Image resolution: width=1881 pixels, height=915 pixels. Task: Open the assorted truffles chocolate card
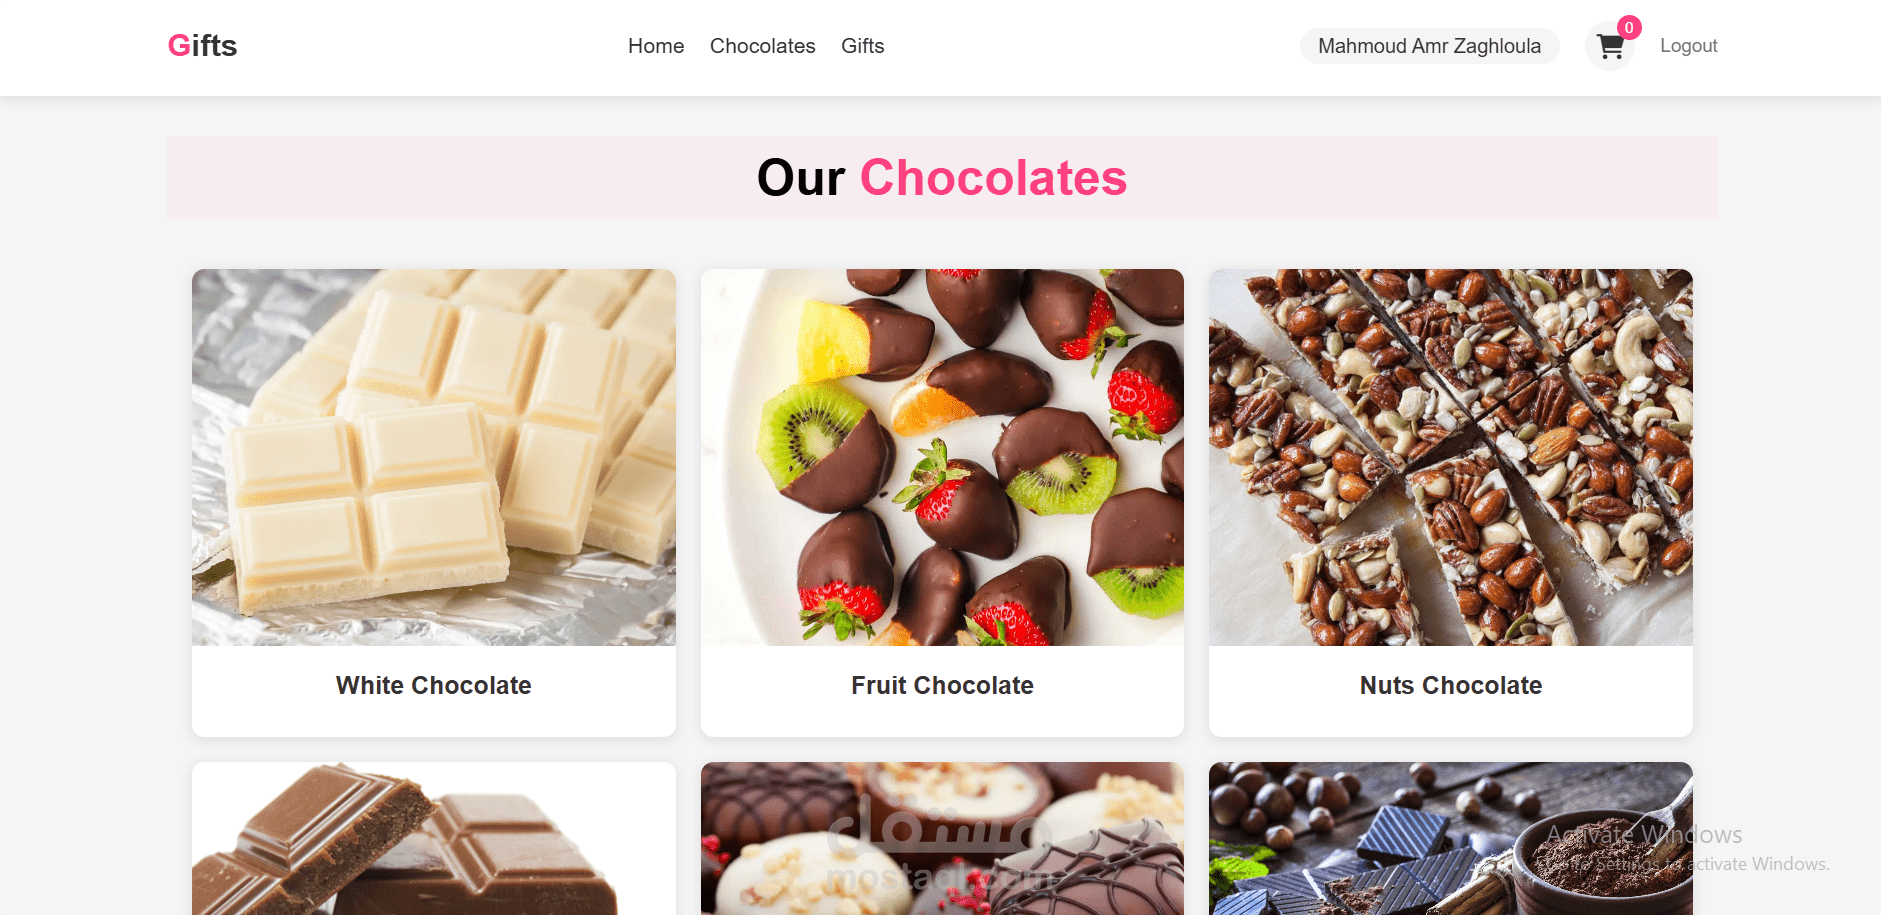click(x=942, y=839)
